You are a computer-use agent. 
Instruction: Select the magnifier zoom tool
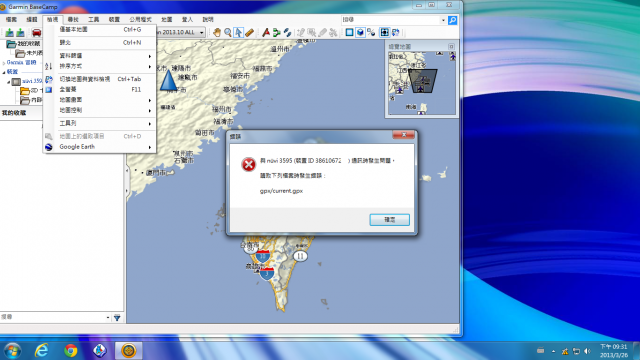(x=228, y=32)
